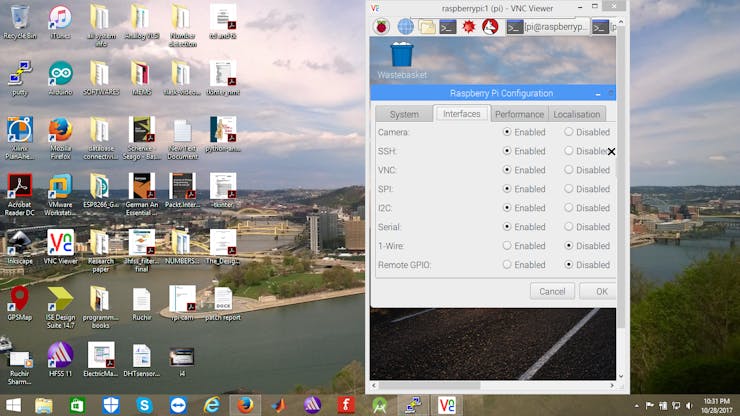Open MATLAB from the taskbar
This screenshot has width=740, height=416.
278,405
